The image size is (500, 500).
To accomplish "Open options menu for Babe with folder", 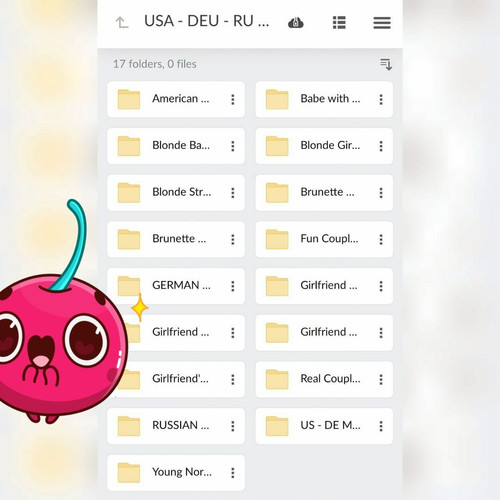I will (381, 99).
